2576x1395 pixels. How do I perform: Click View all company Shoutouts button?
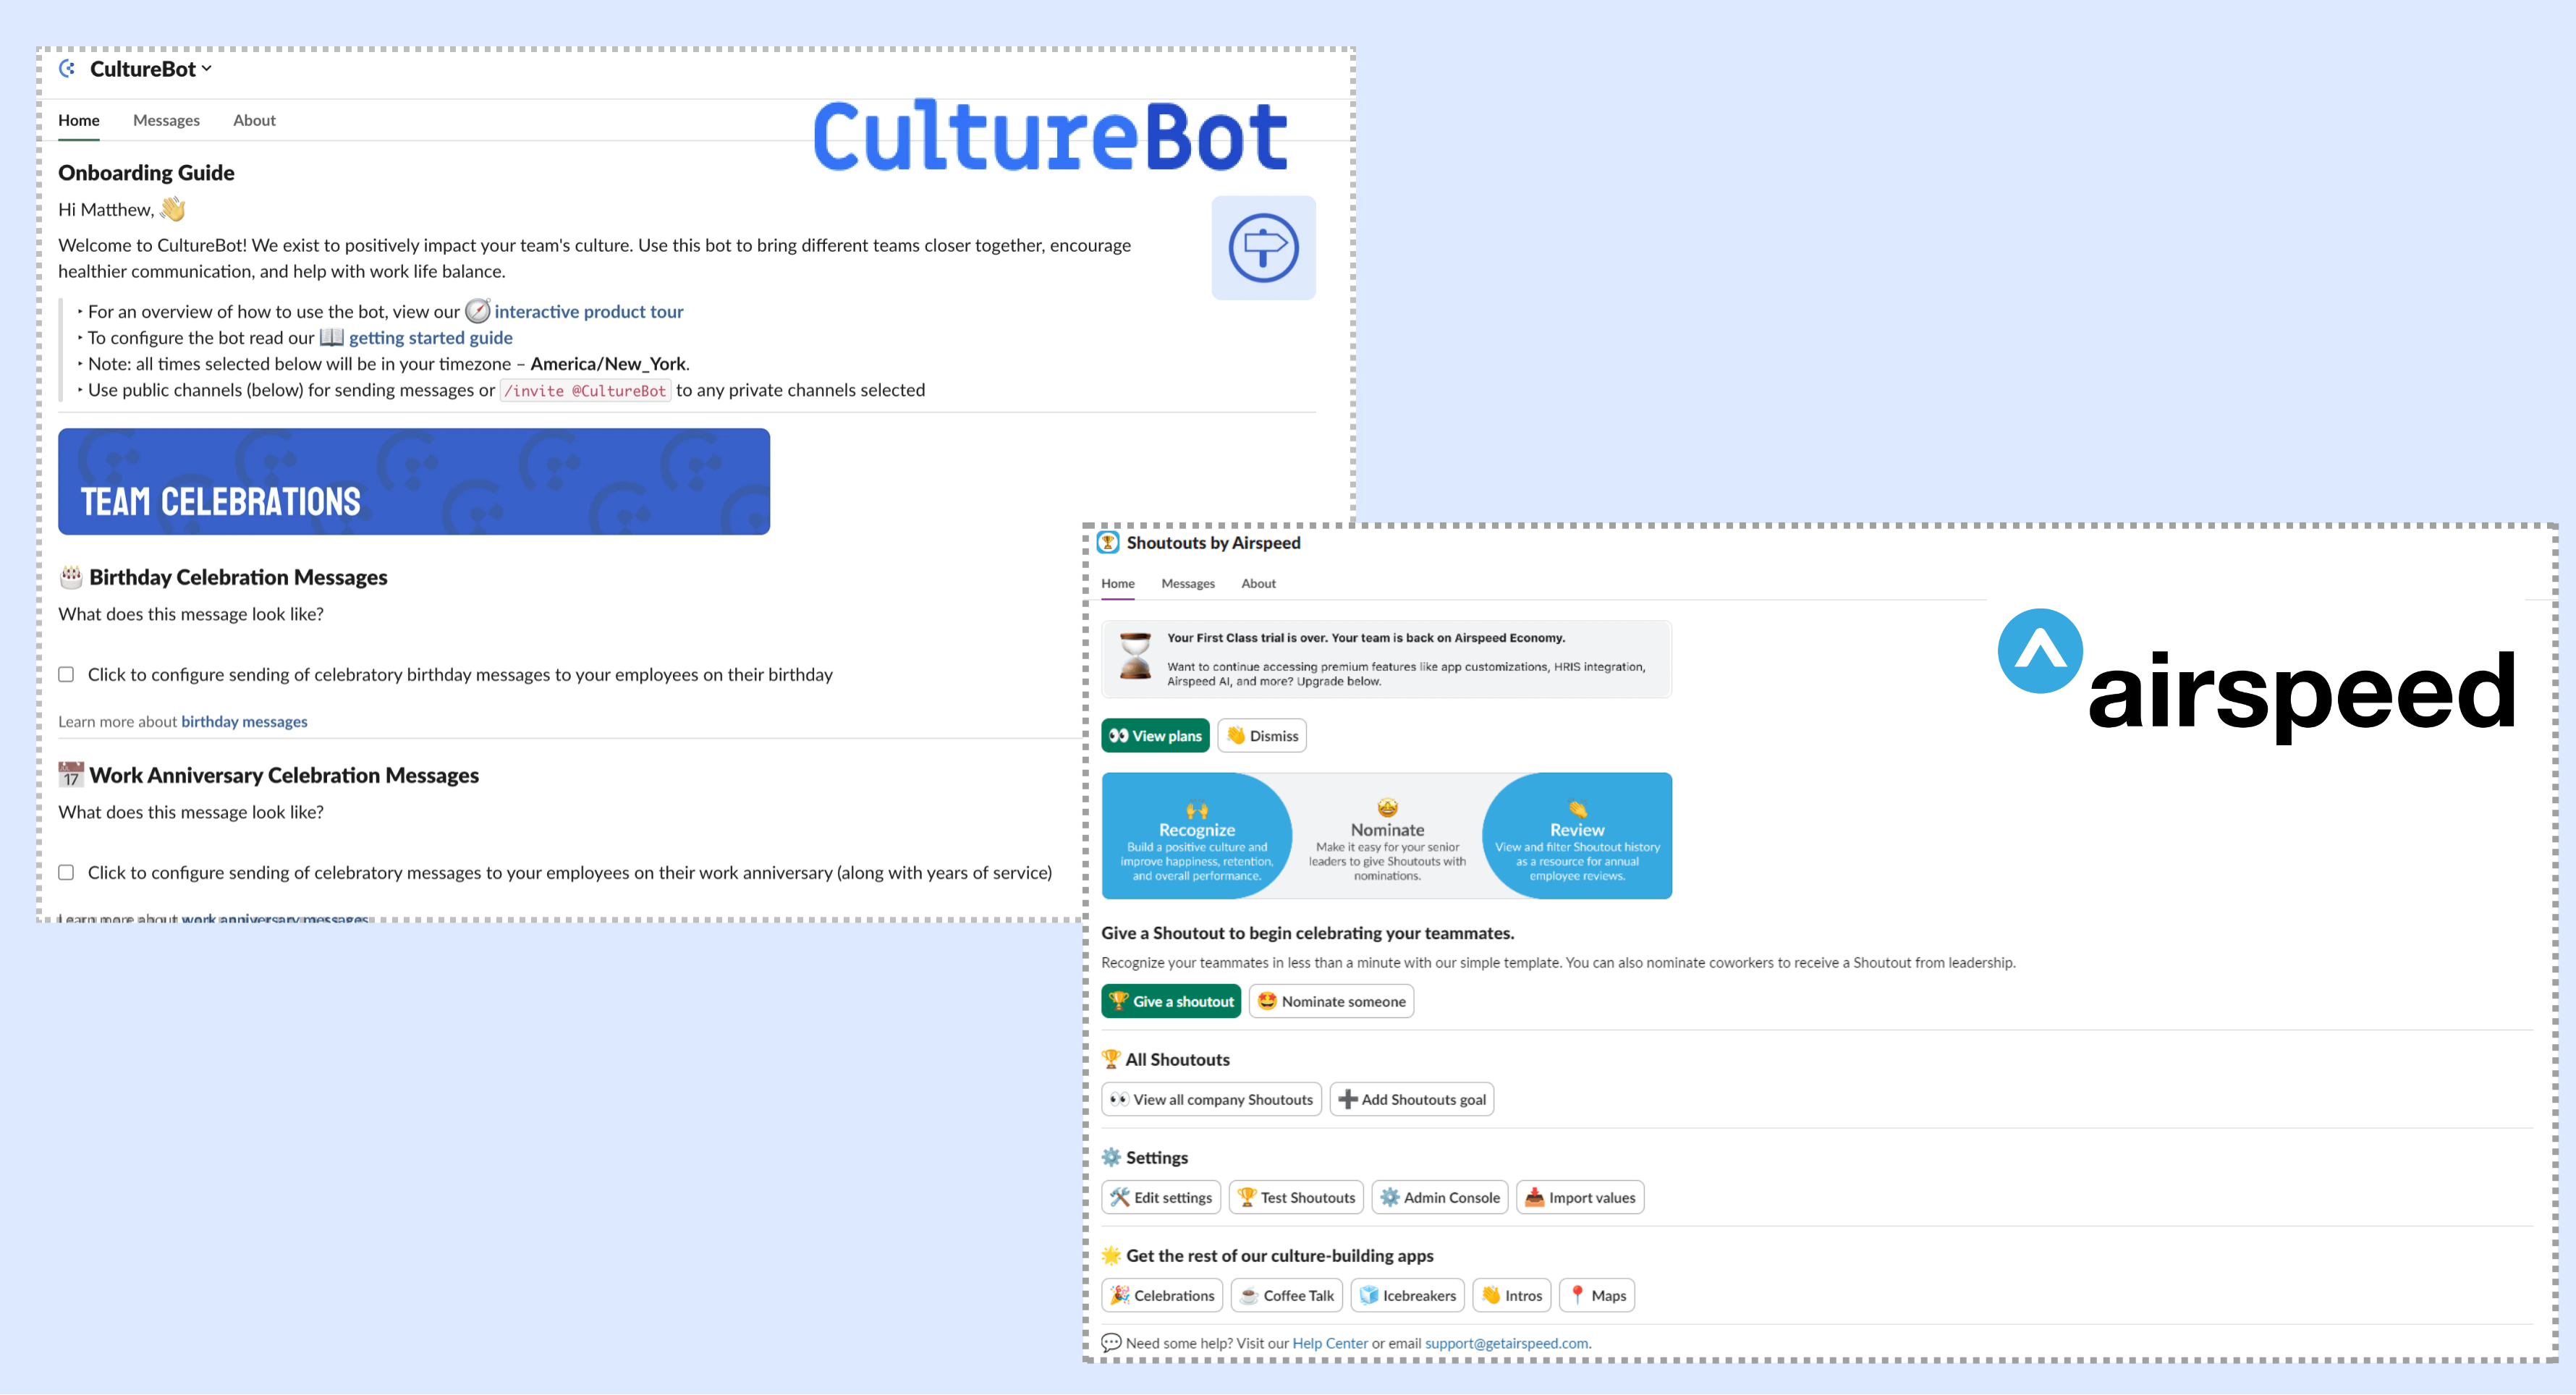[1211, 1099]
